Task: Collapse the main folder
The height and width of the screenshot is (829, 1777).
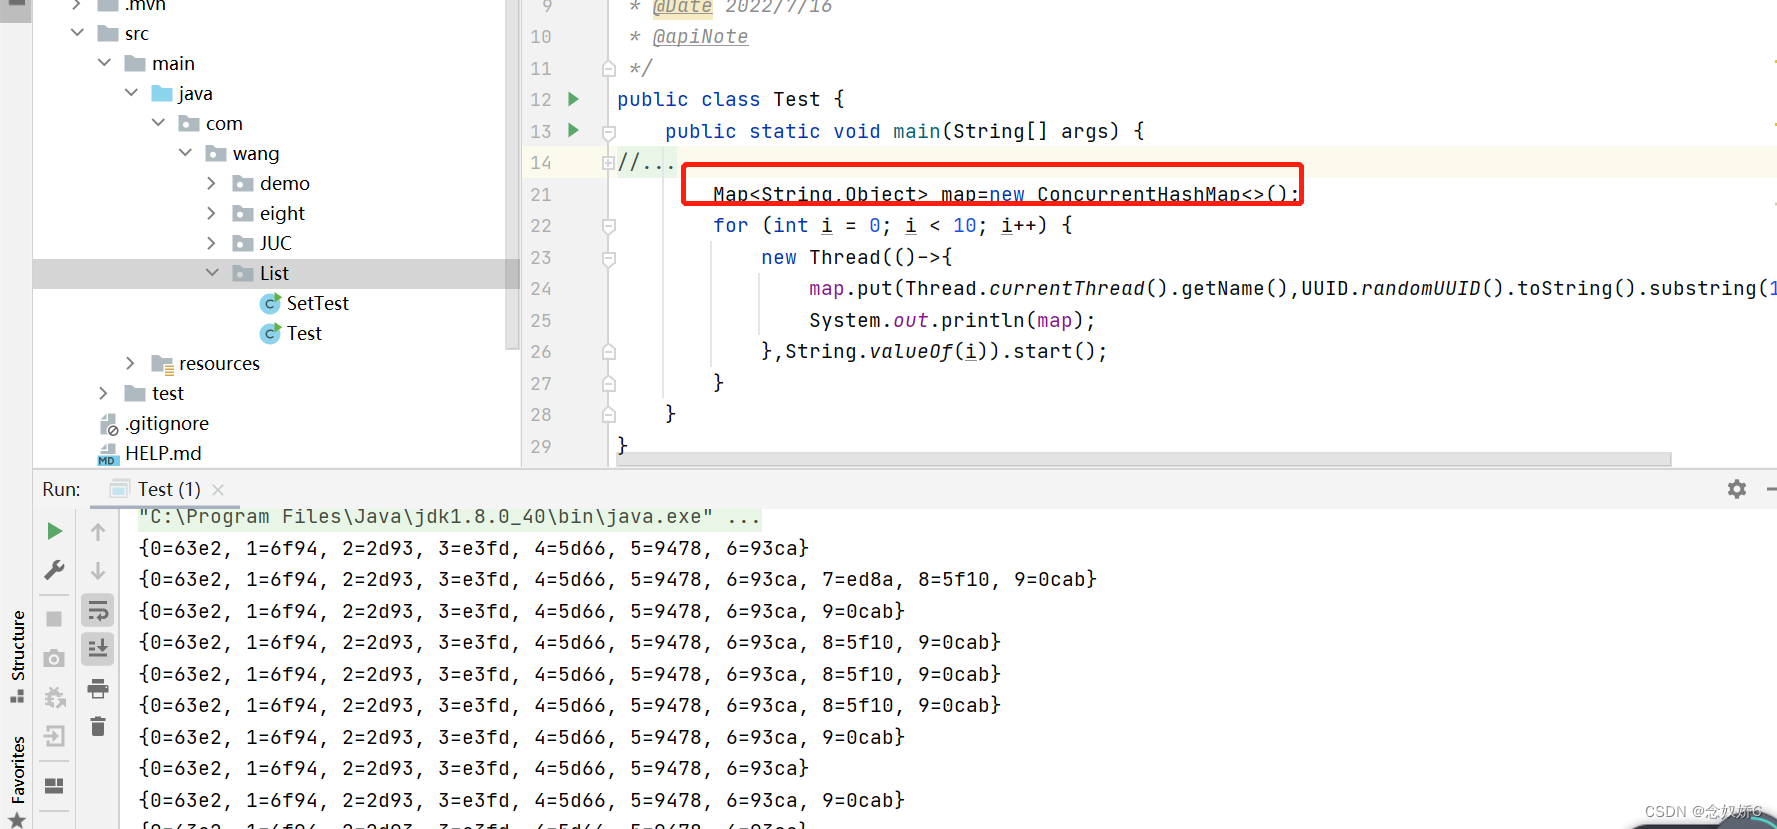Action: click(x=104, y=63)
